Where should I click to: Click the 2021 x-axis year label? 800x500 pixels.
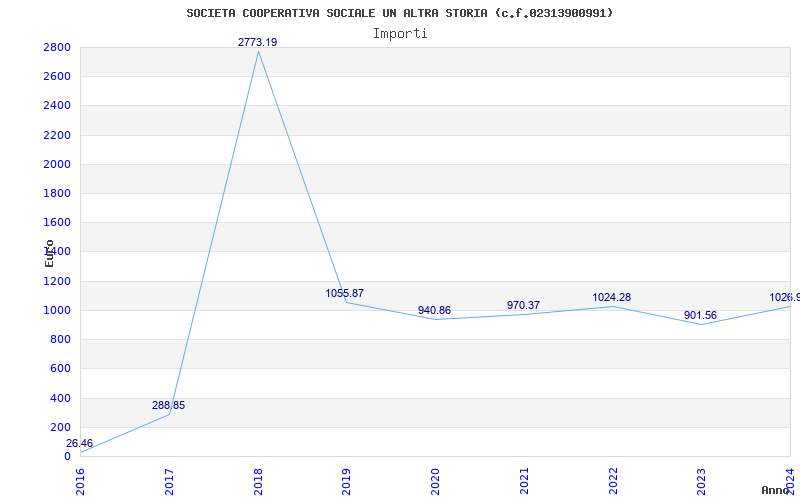click(524, 482)
